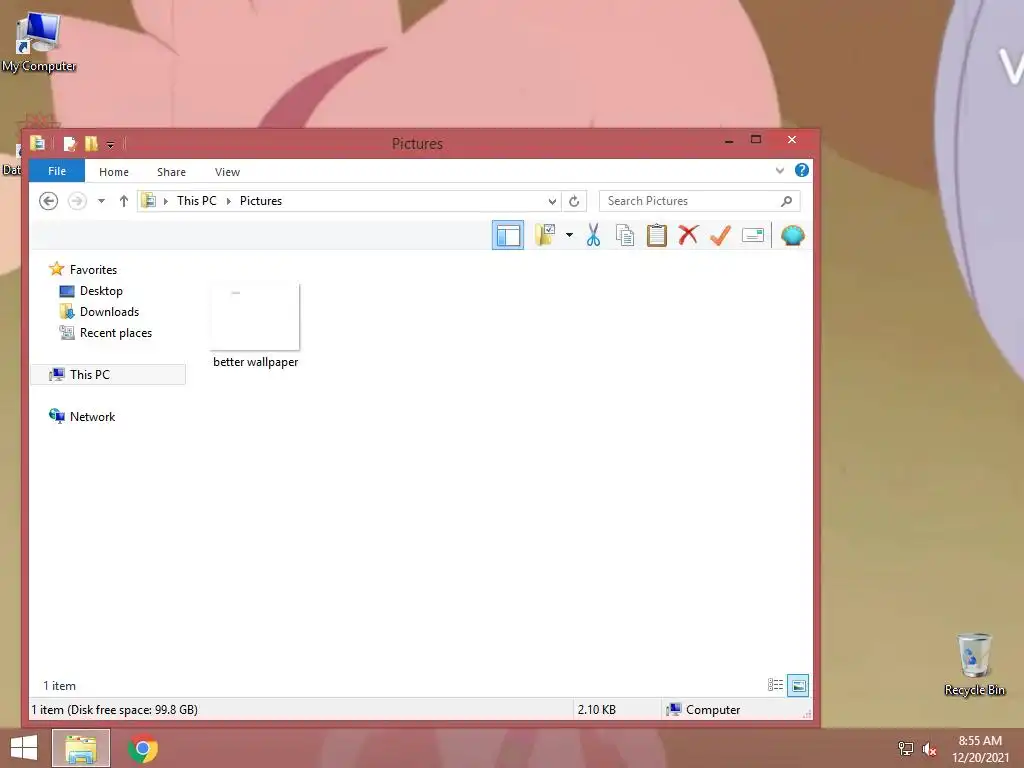Switch to the Share ribbon tab
1024x768 pixels.
click(171, 172)
